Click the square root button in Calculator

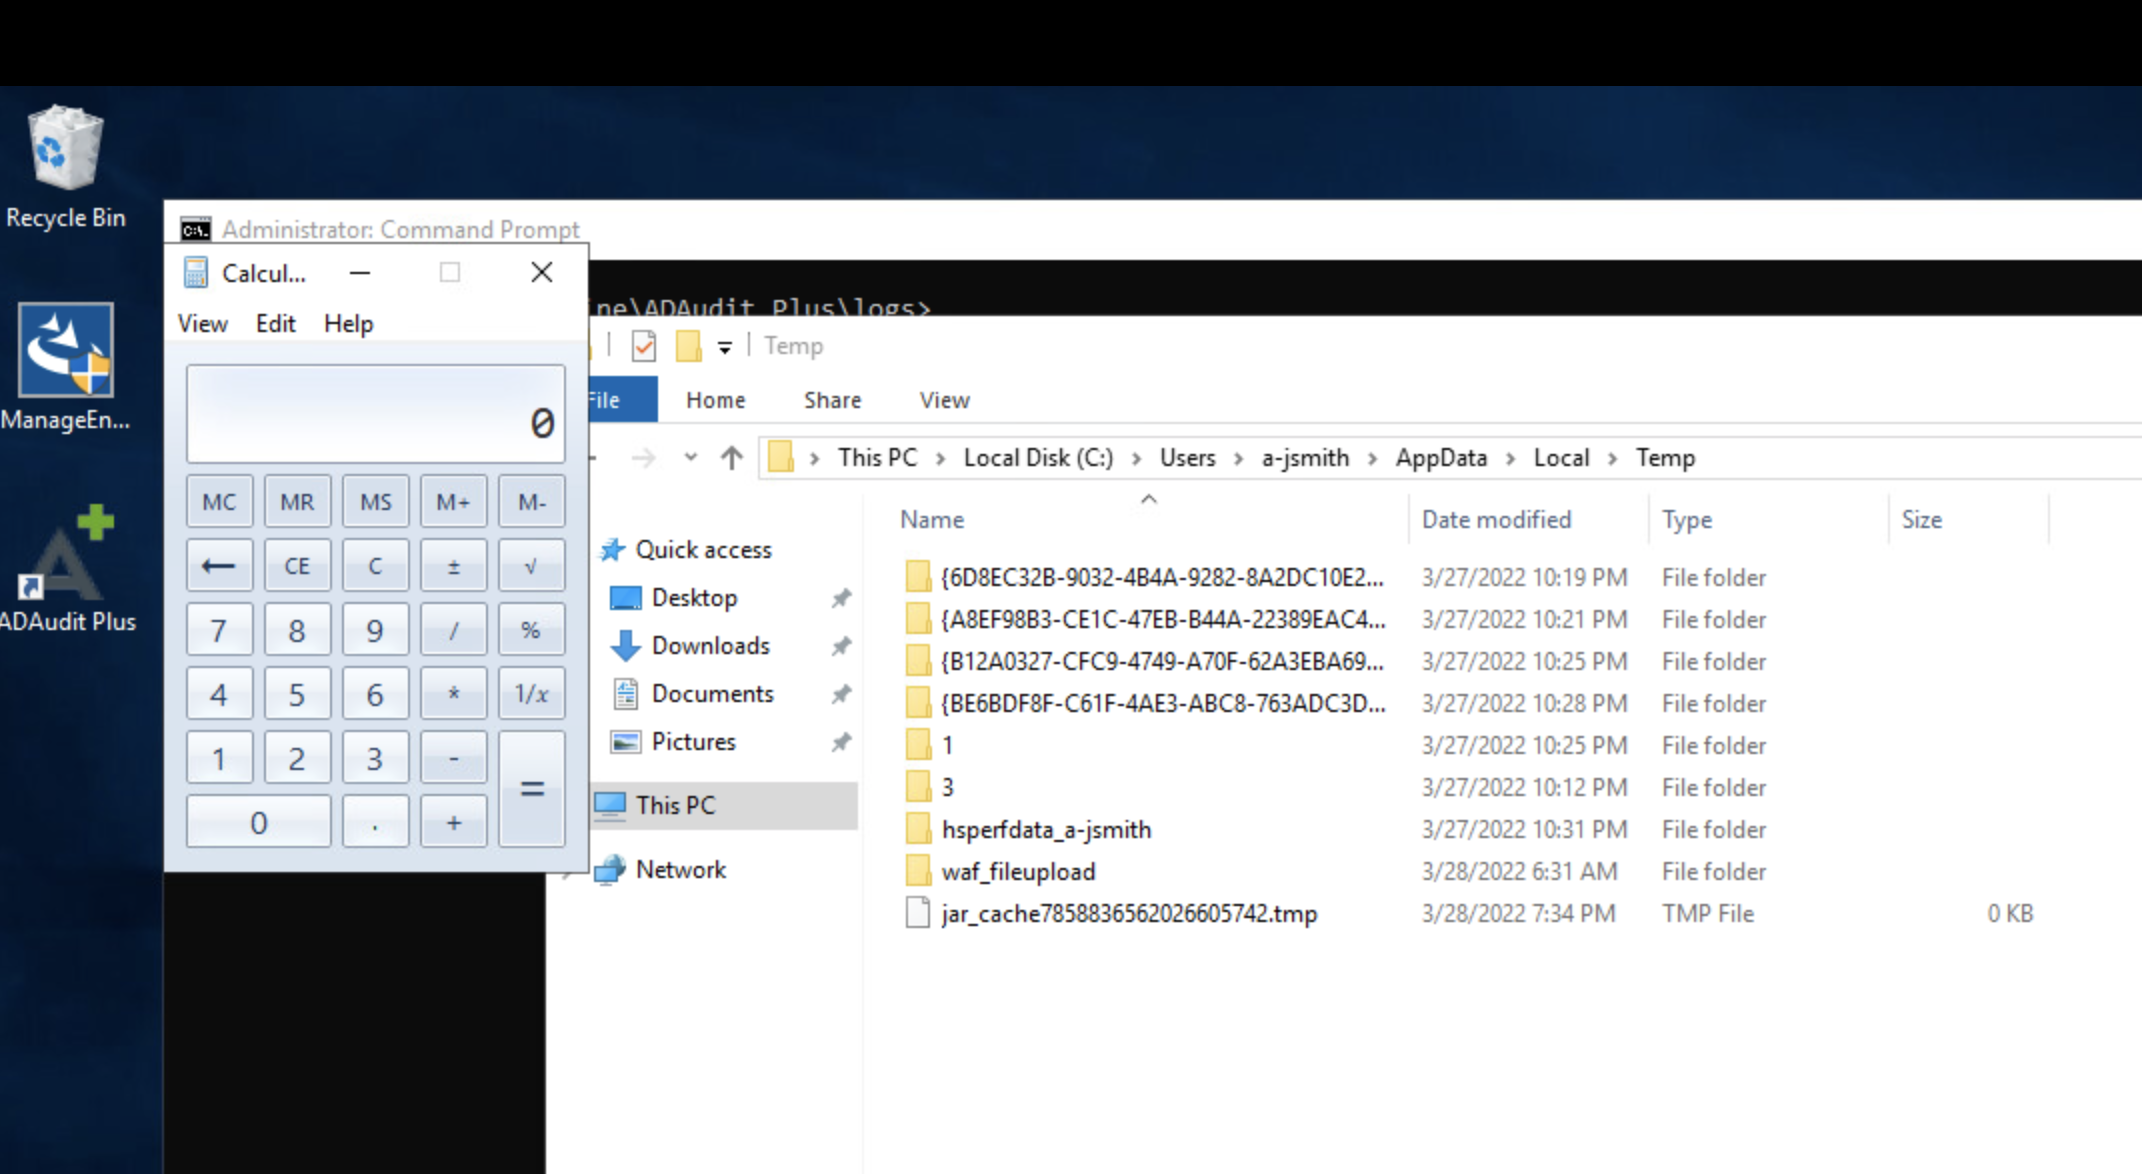click(x=531, y=566)
